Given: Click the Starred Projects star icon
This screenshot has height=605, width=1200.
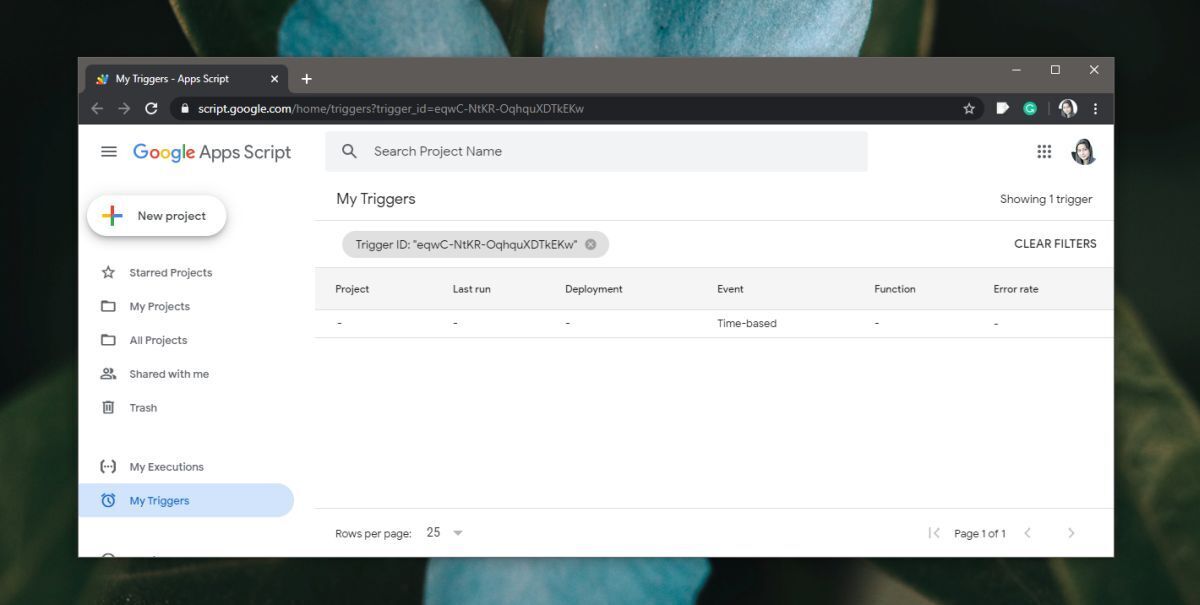Looking at the screenshot, I should point(110,272).
